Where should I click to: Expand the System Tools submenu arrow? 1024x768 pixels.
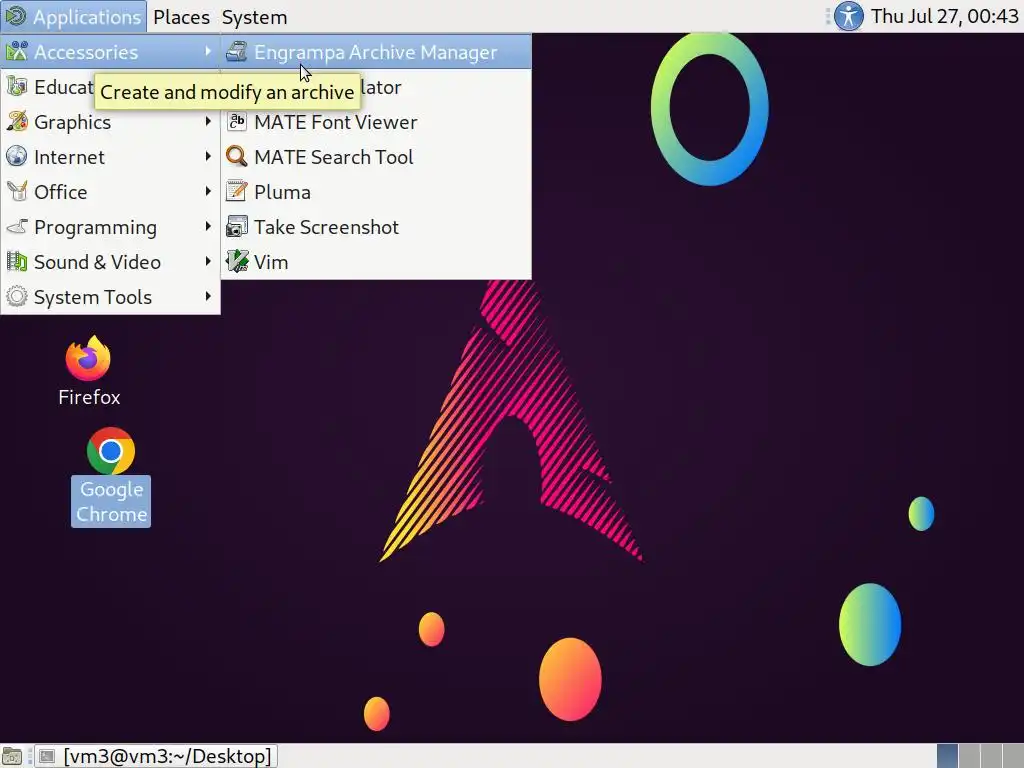tap(208, 296)
